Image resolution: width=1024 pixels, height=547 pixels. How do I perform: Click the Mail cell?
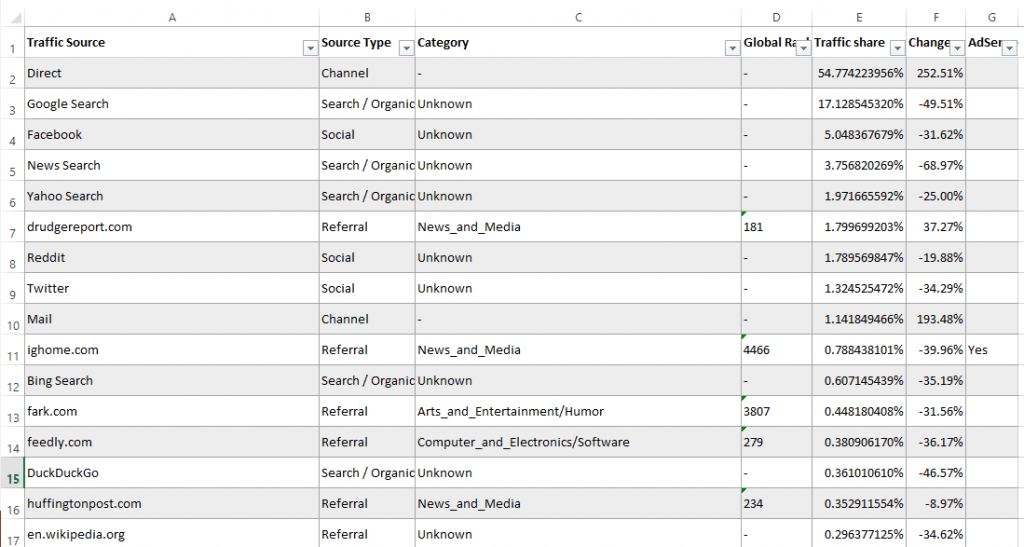pyautogui.click(x=172, y=319)
